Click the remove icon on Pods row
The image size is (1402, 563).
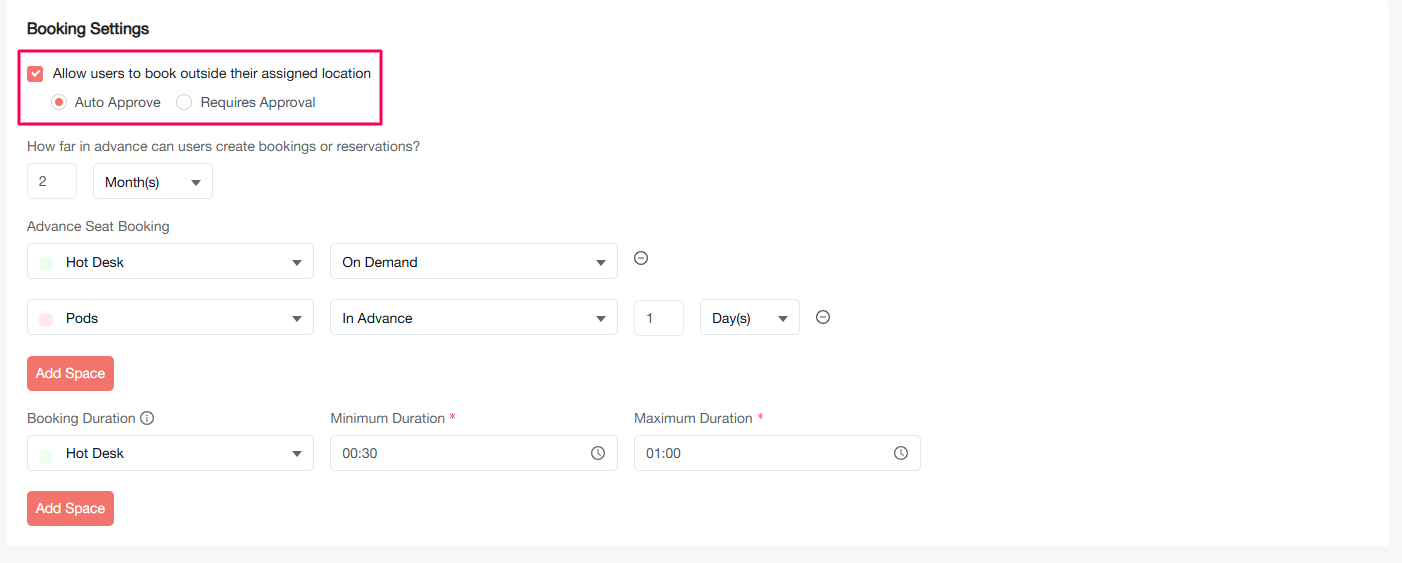pos(823,317)
